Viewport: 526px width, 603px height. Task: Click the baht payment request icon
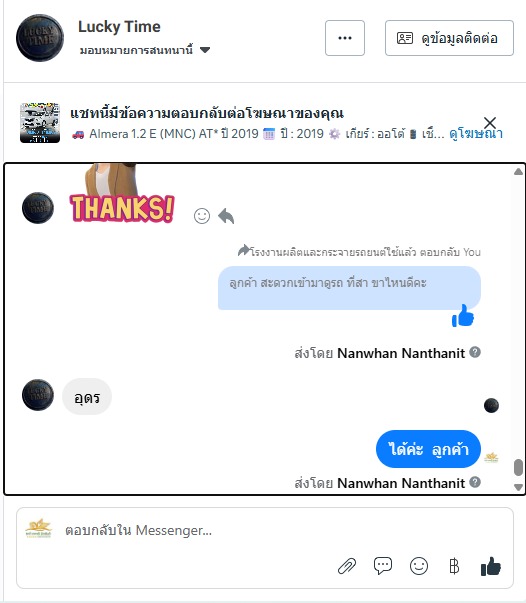pos(454,566)
